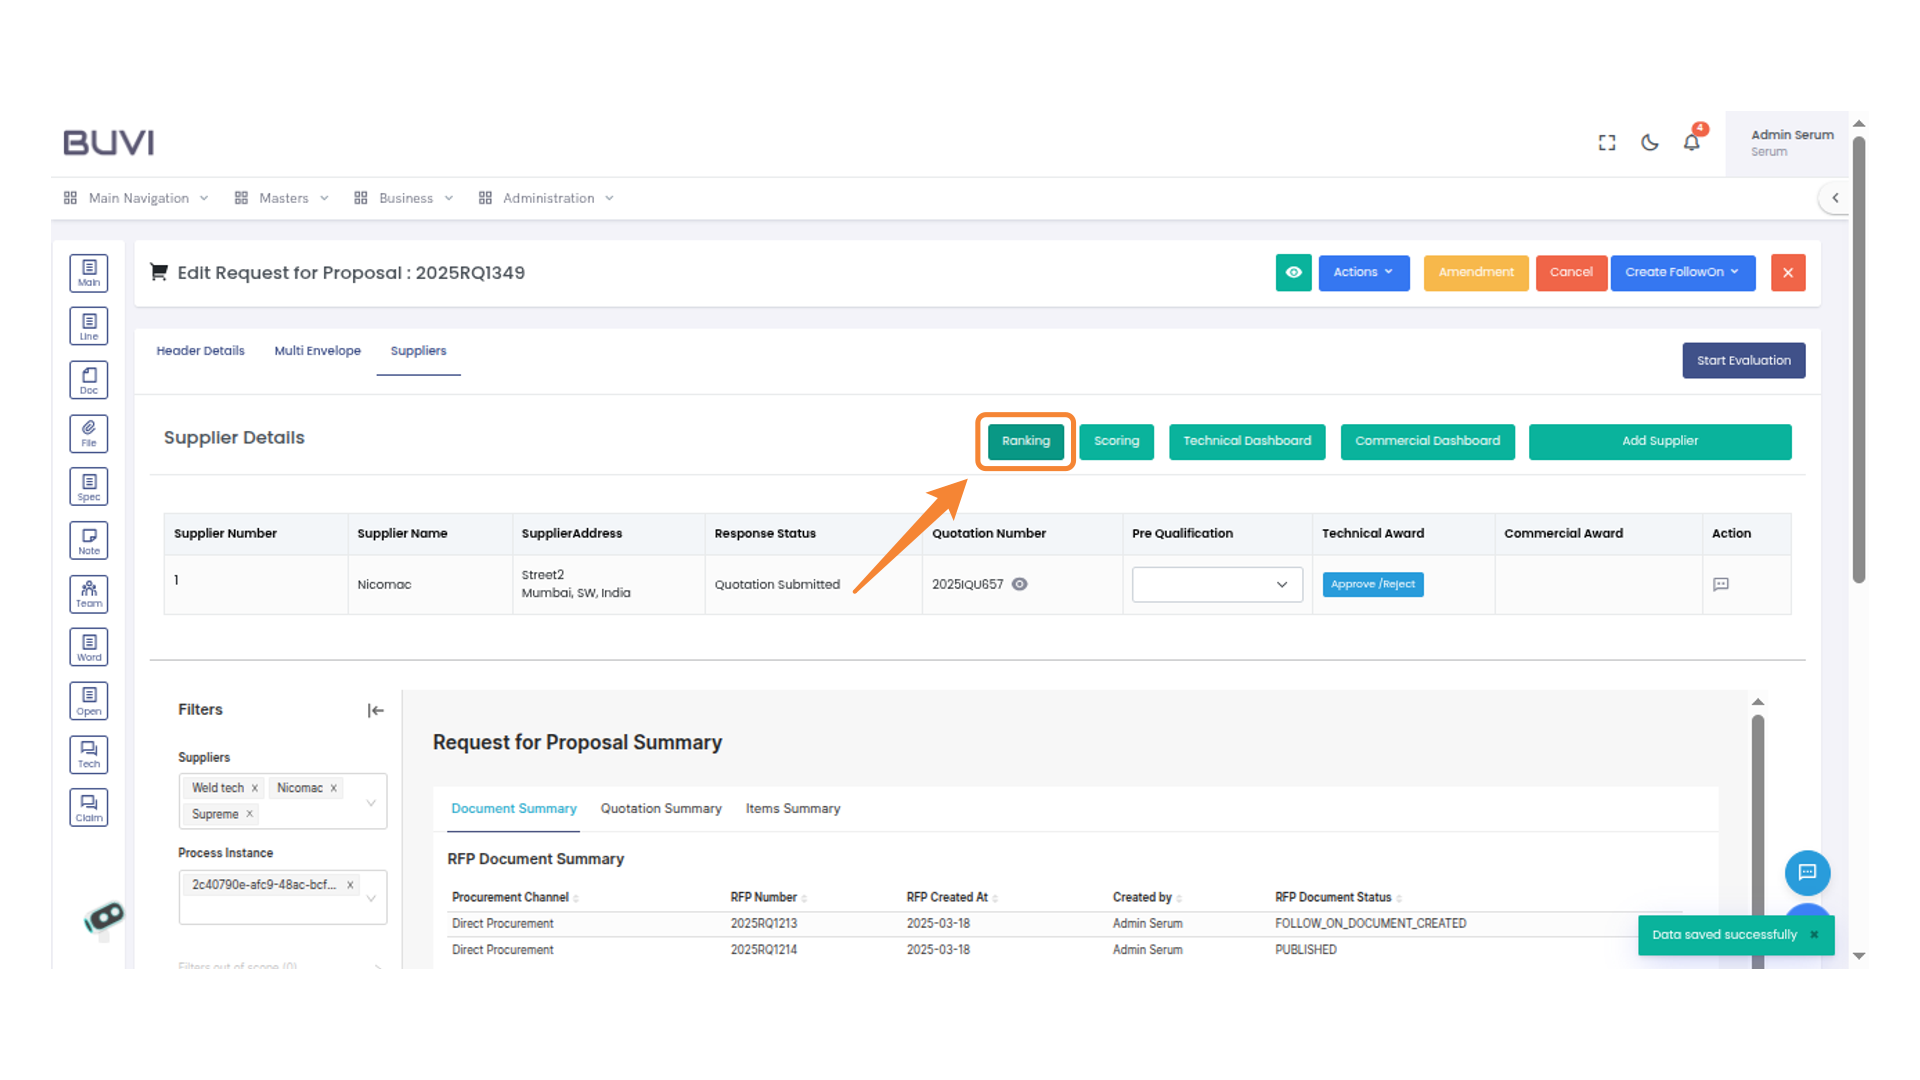Remove Weld tech supplier filter chip

pos(255,788)
